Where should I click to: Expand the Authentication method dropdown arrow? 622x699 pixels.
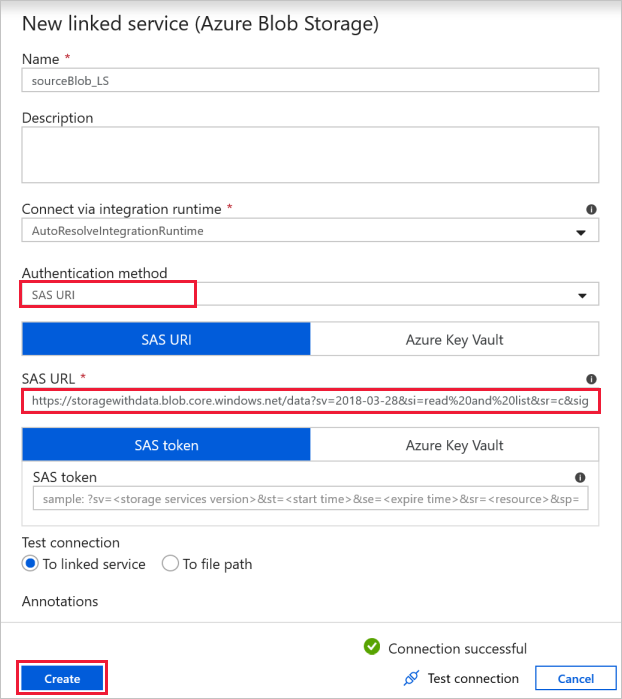[x=581, y=295]
